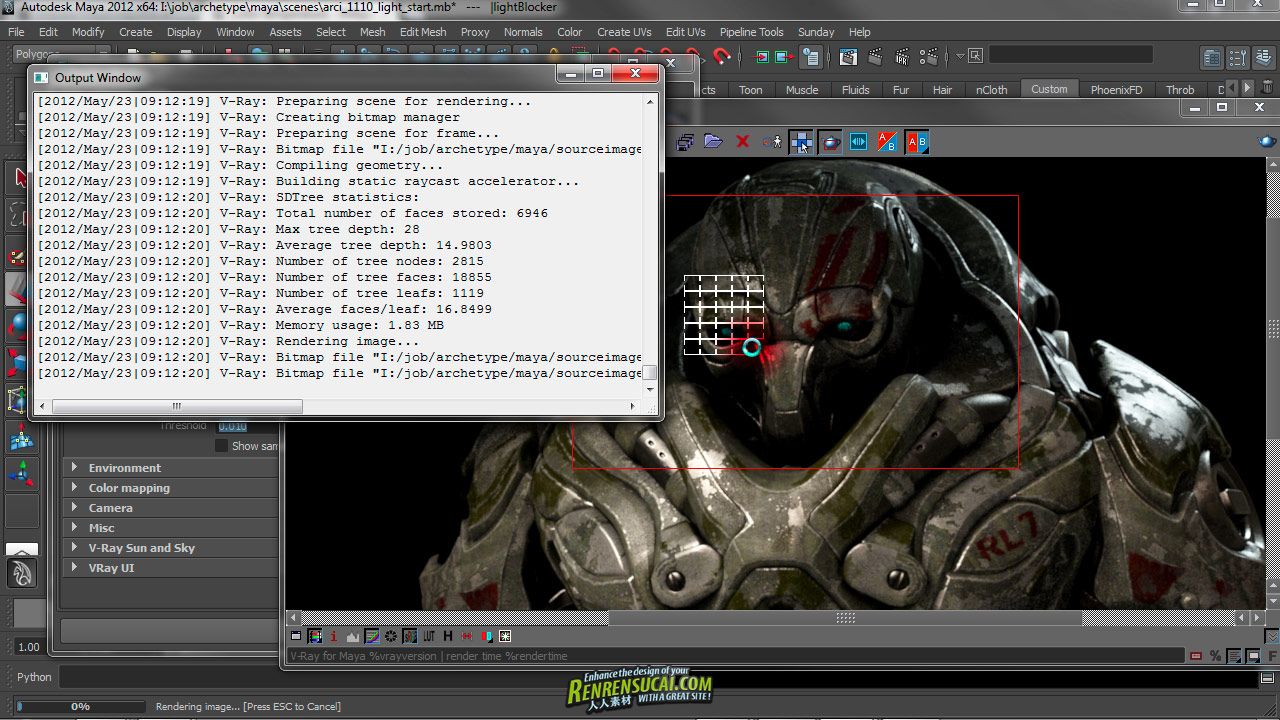Click the side-by-side A B compare icon
Screen dimensions: 1280x720
(916, 142)
